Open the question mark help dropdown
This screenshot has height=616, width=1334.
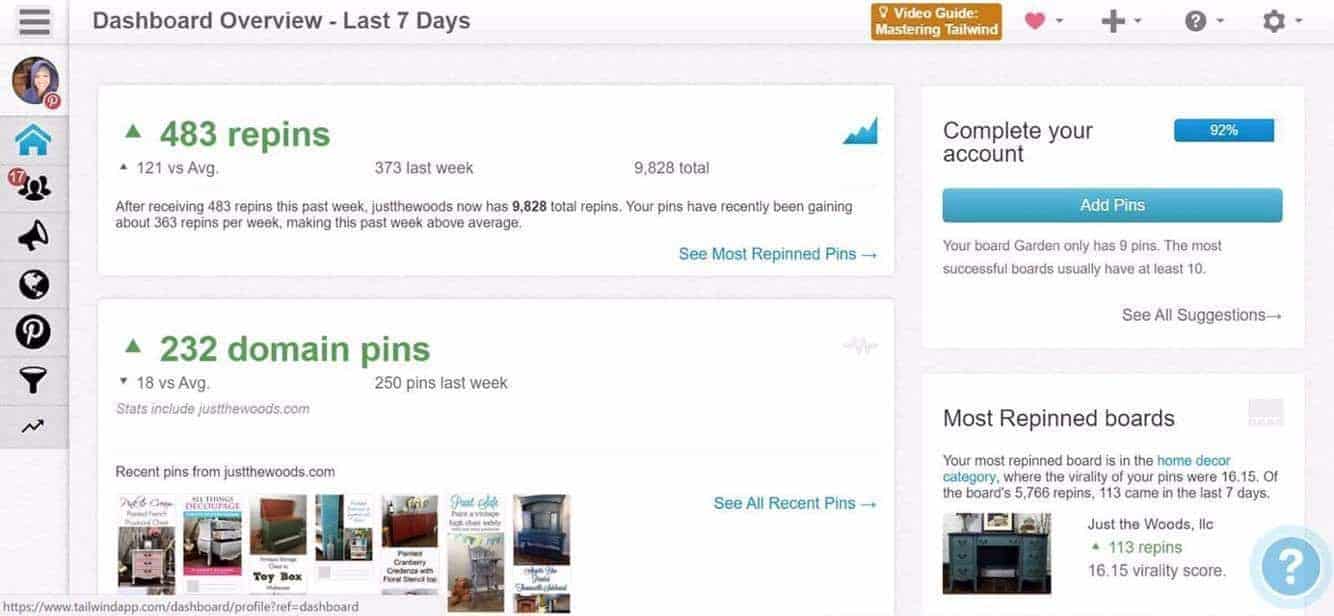click(x=1203, y=21)
